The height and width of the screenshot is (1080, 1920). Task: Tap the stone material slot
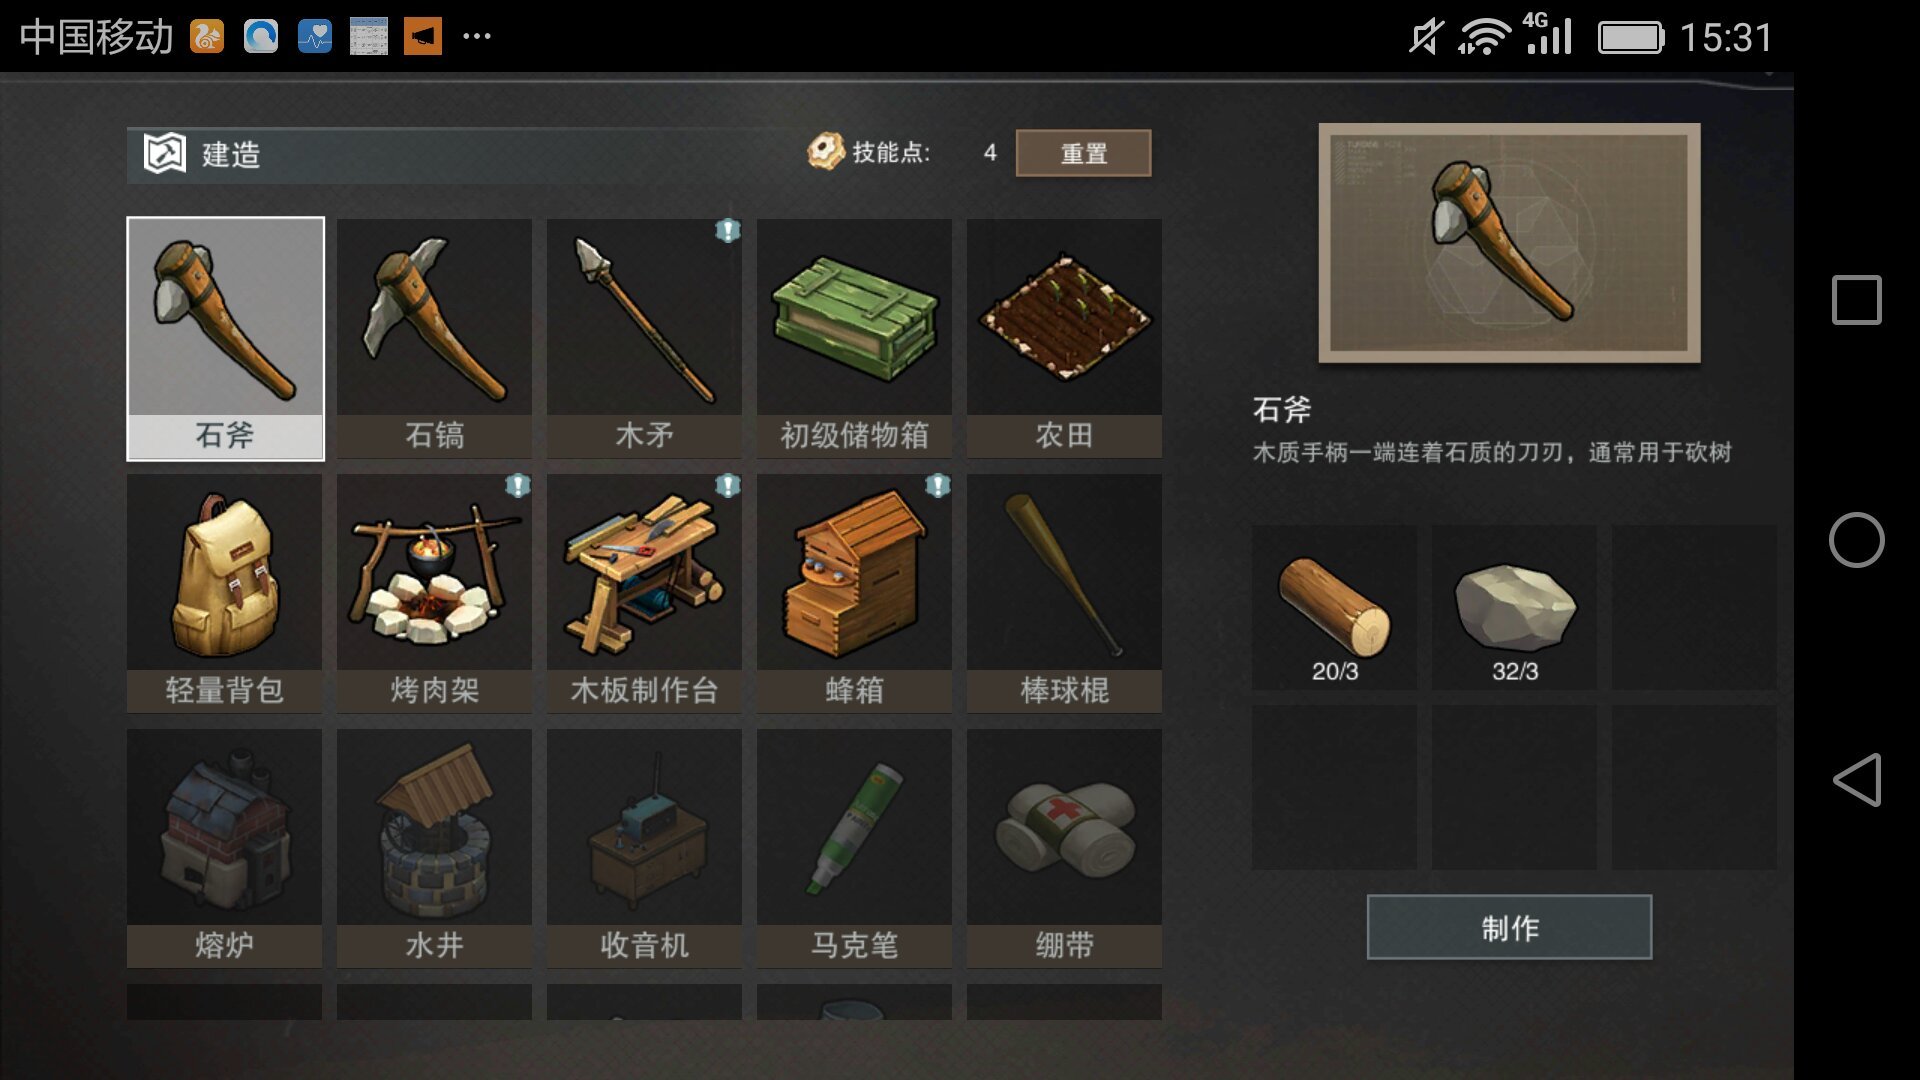[1514, 607]
